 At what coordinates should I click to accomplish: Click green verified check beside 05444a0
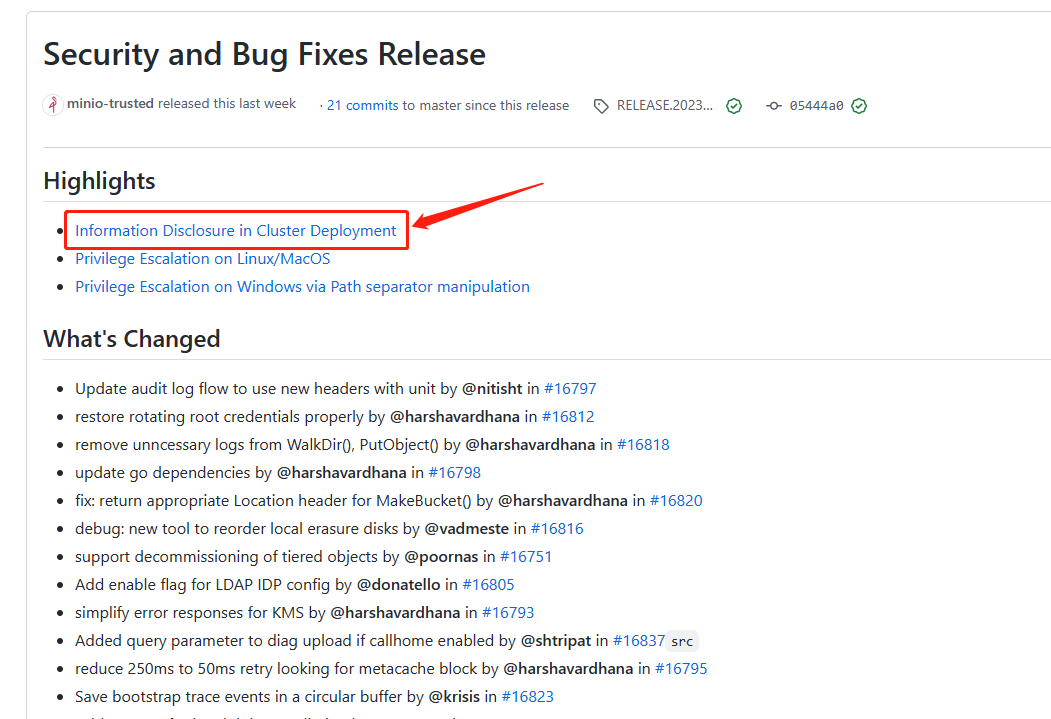[859, 106]
